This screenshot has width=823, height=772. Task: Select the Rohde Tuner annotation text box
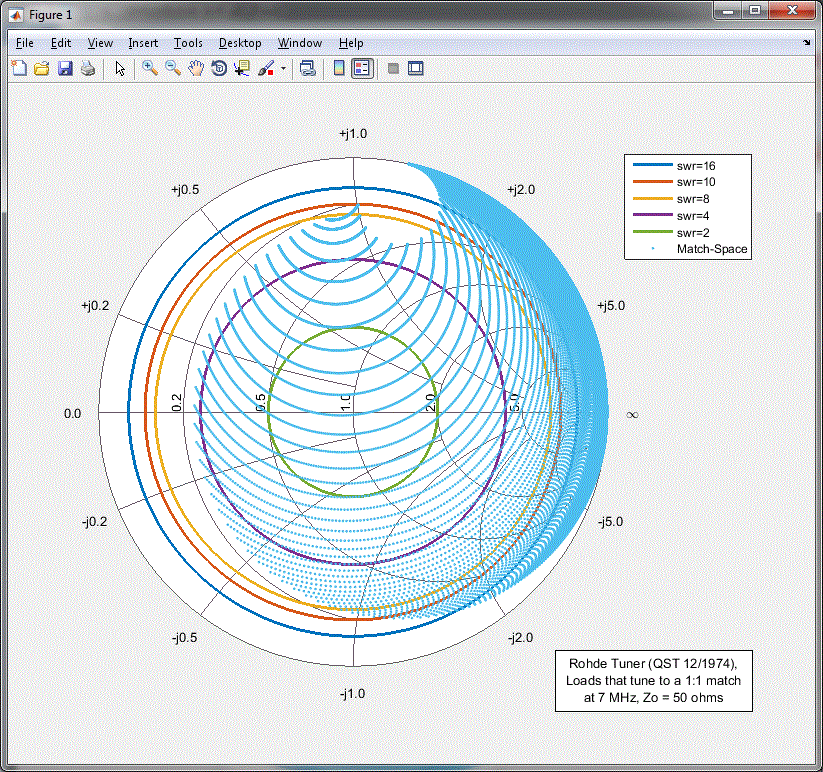653,681
